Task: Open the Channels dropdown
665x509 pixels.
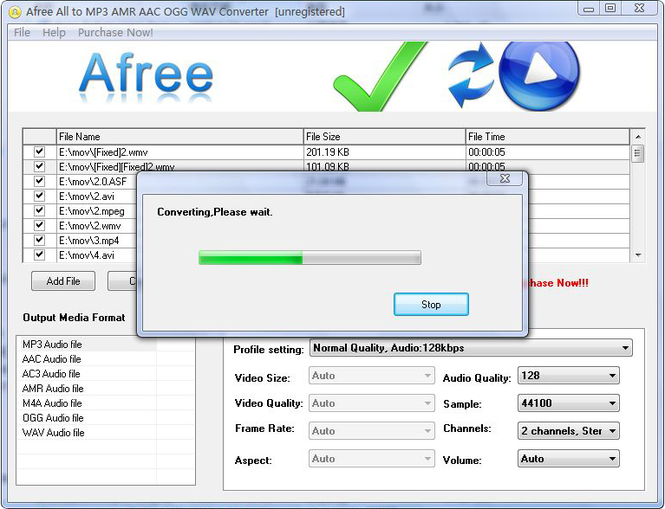Action: coord(568,431)
